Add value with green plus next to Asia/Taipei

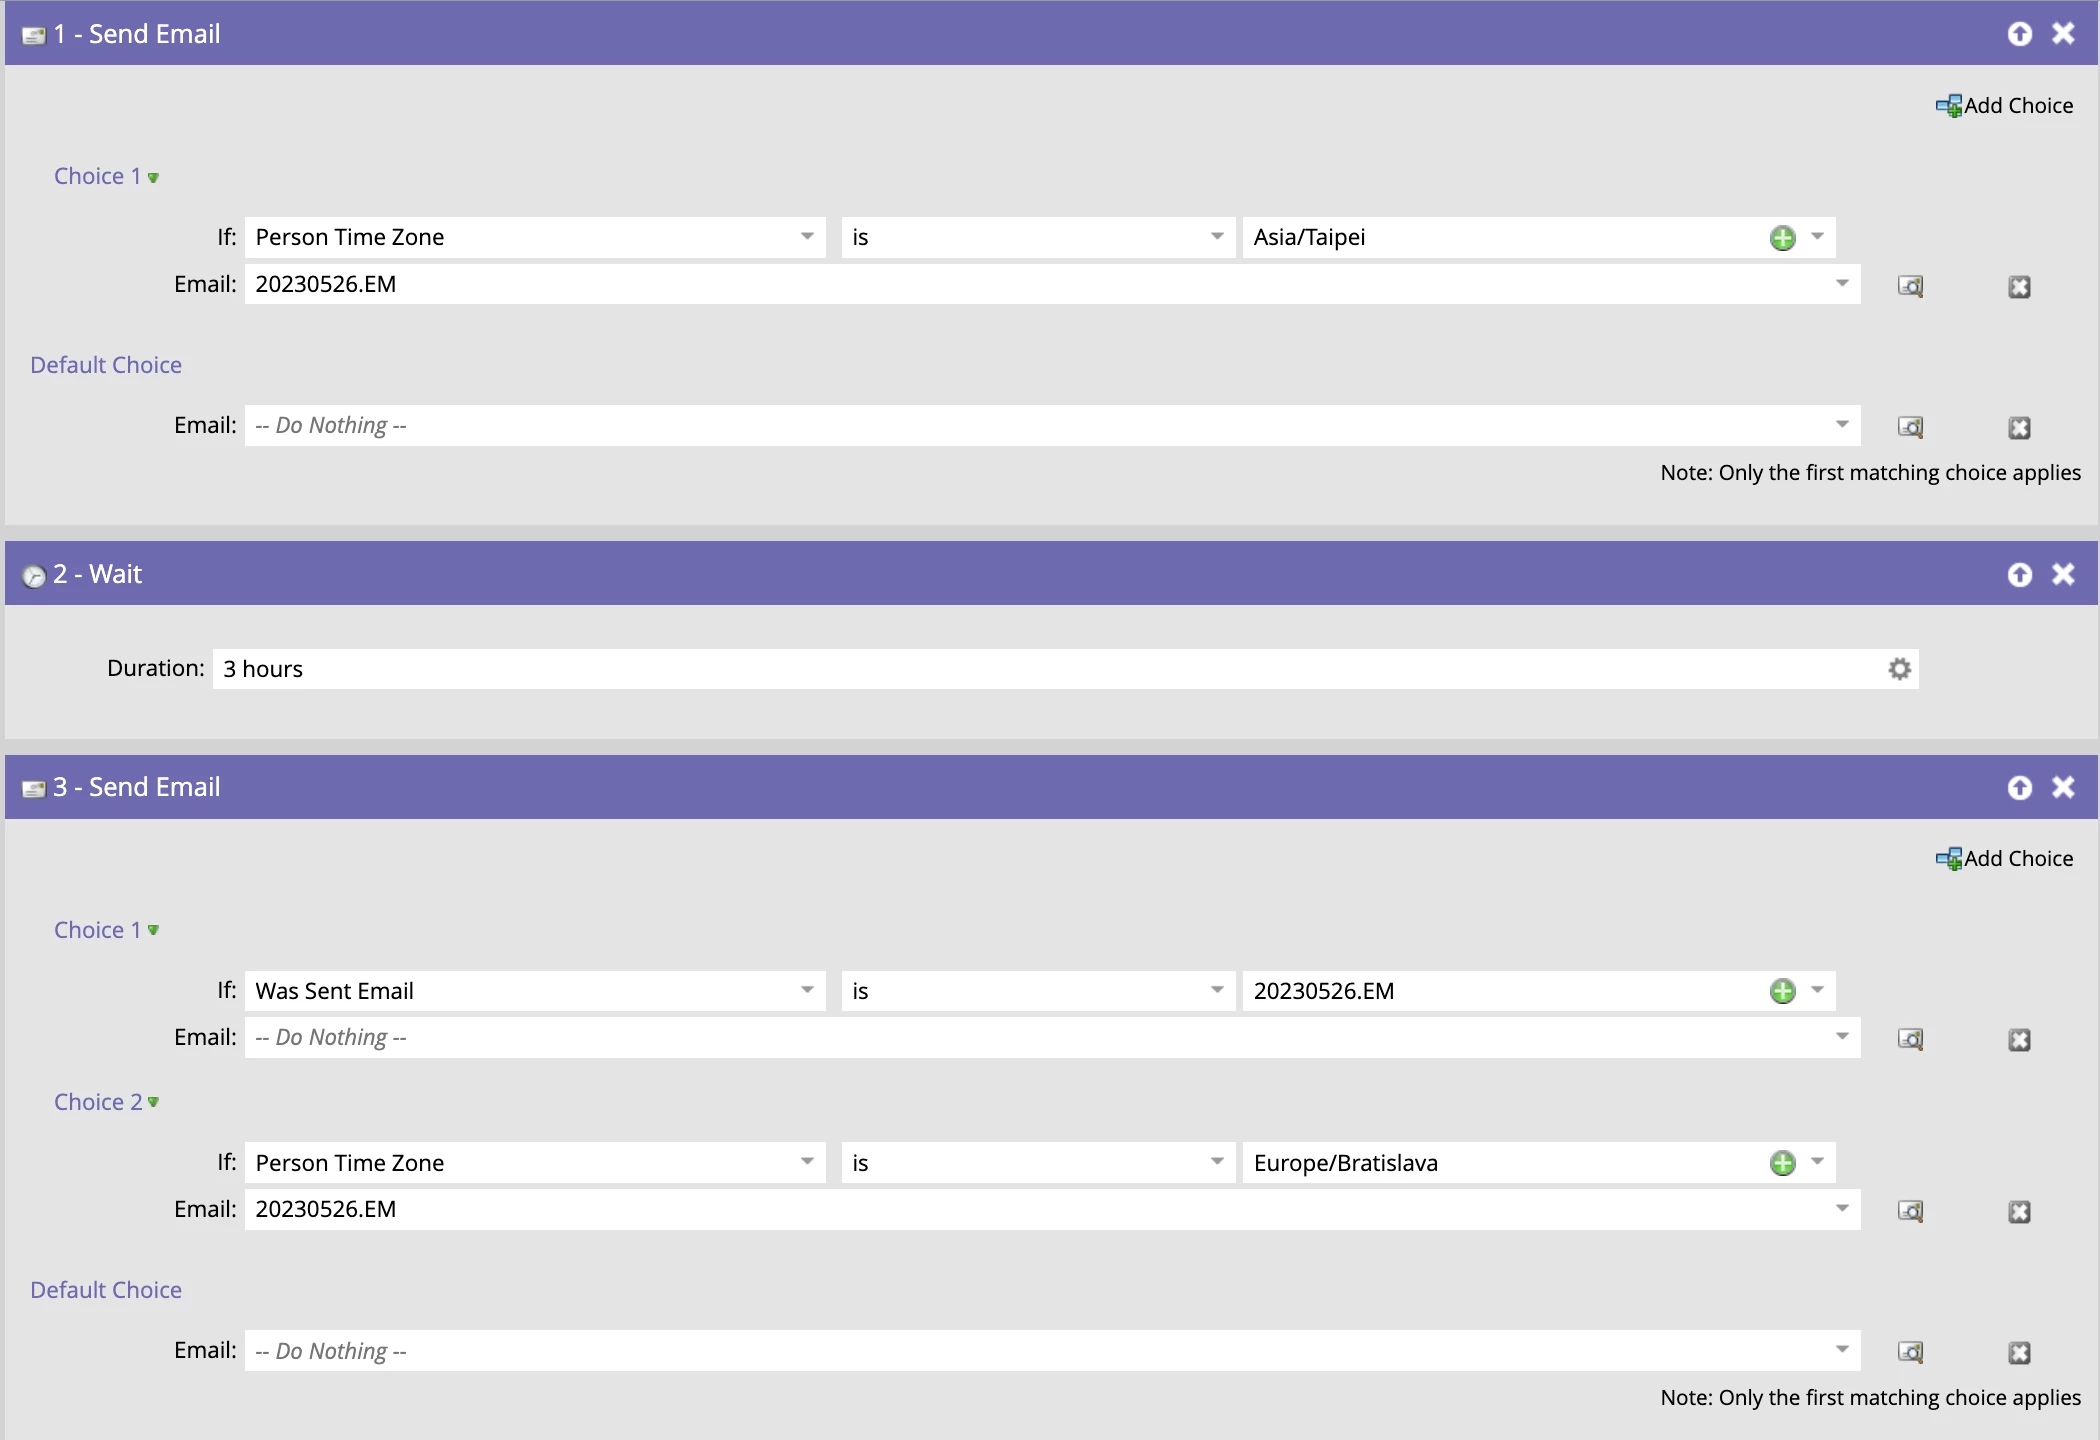[x=1782, y=238]
